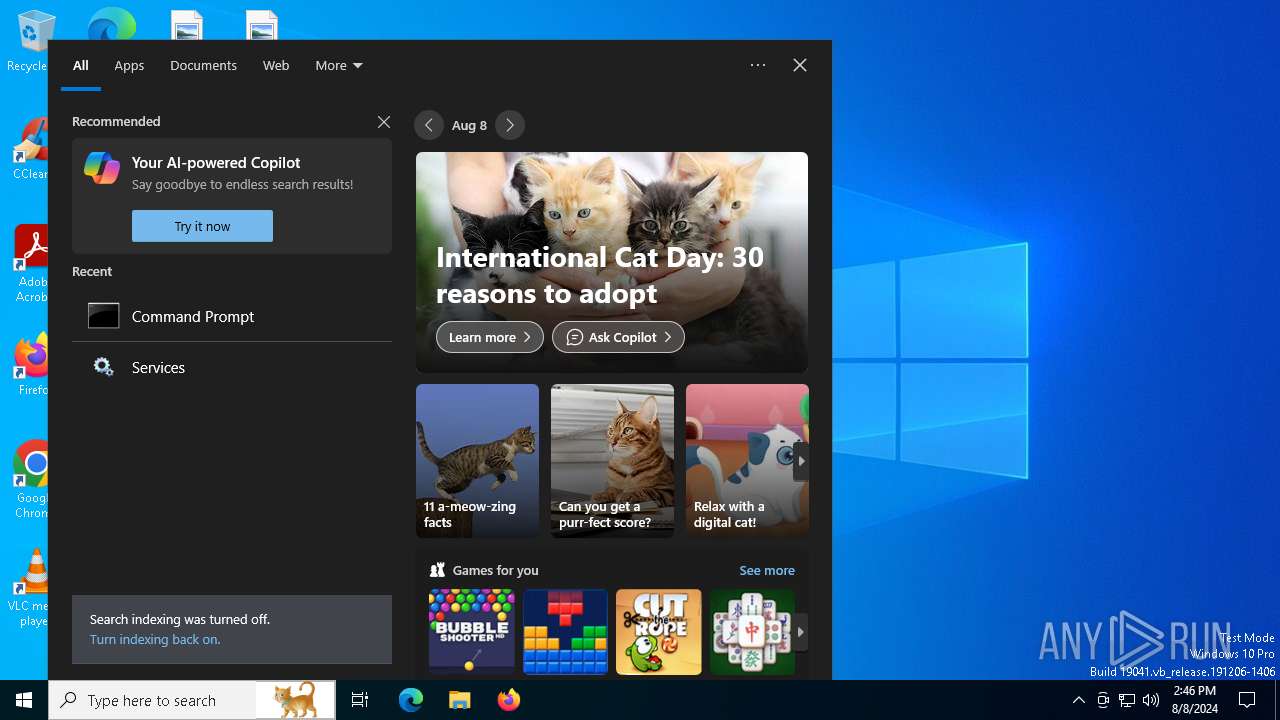This screenshot has height=720, width=1280.
Task: Open the 11 a-meow-zing facts card
Action: coord(477,461)
